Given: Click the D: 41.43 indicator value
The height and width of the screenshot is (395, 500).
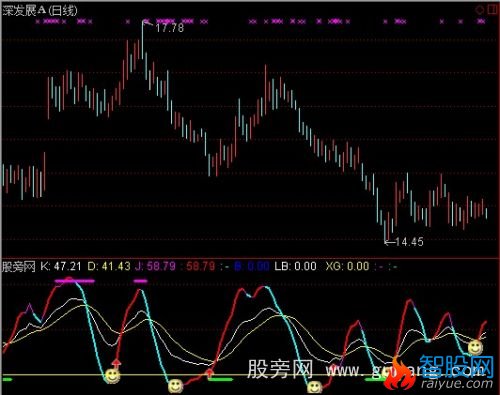Looking at the screenshot, I should pyautogui.click(x=109, y=266).
